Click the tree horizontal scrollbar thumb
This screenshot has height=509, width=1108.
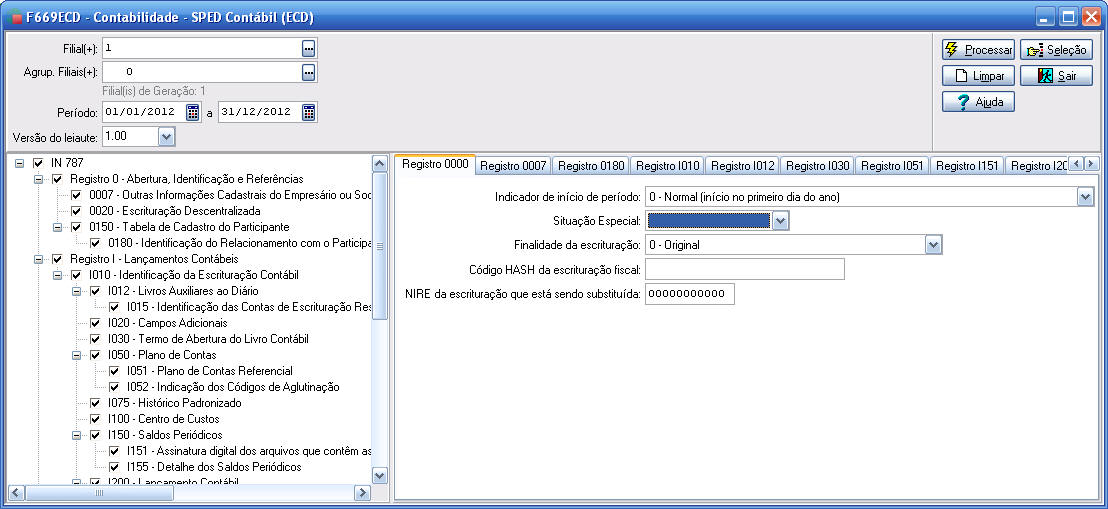click(99, 492)
